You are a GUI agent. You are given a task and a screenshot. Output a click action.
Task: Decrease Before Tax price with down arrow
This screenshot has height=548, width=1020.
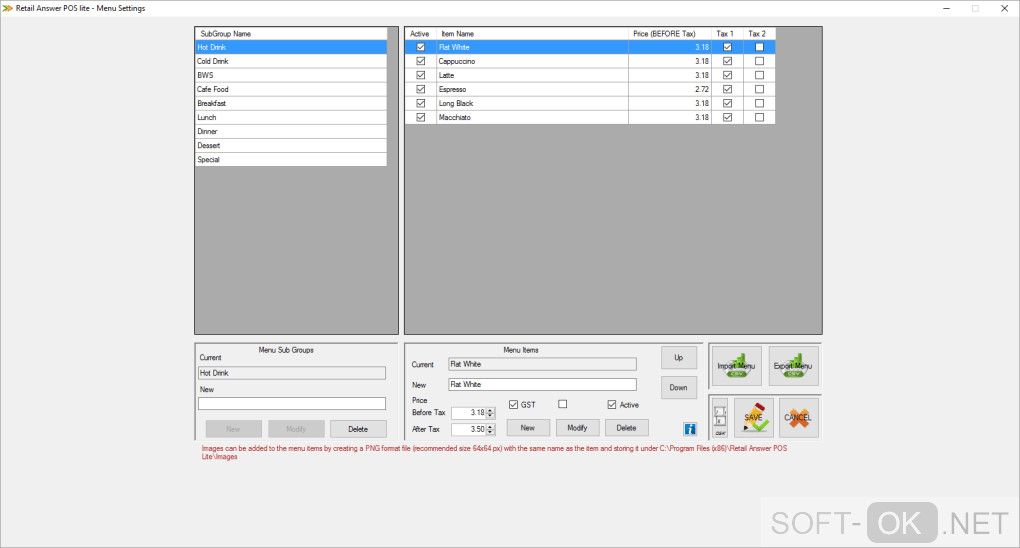coord(490,415)
